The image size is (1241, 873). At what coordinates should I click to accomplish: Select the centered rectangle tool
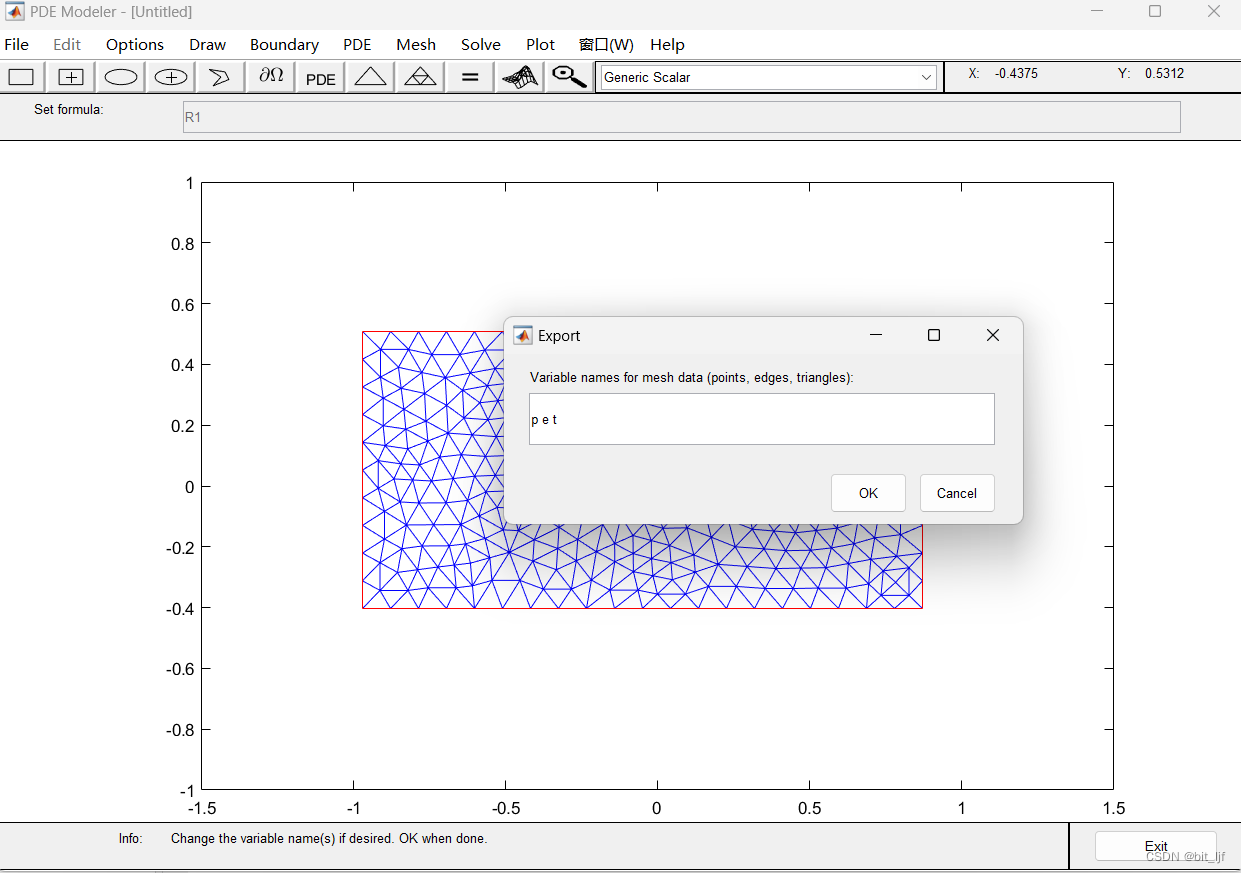coord(70,76)
